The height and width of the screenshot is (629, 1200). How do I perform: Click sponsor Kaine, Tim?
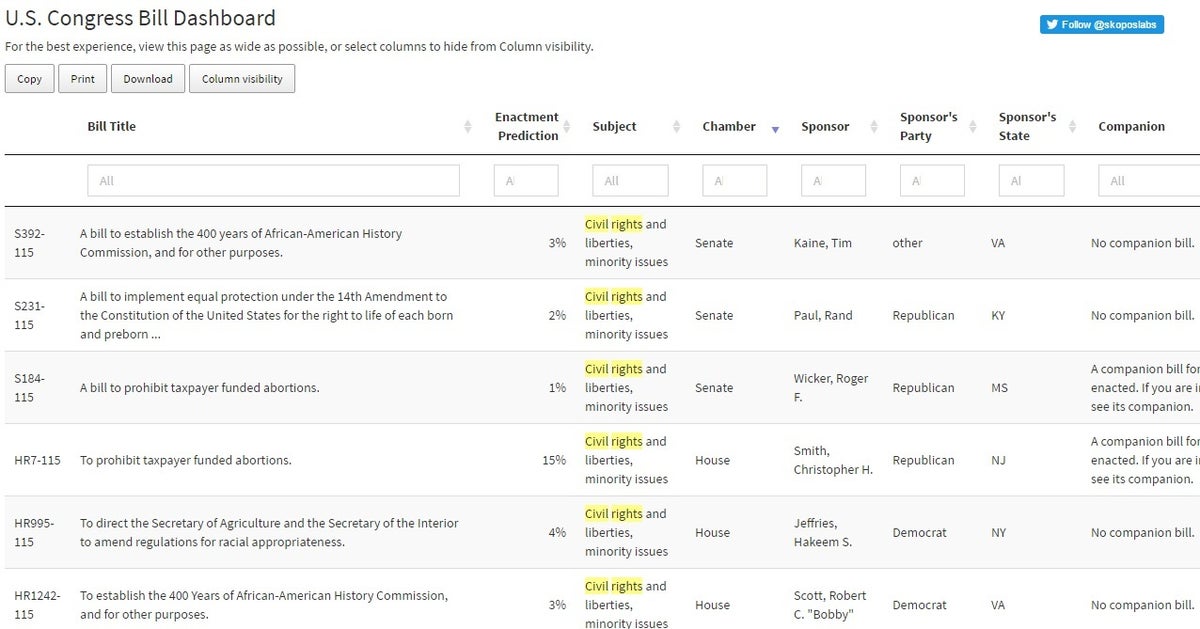click(x=823, y=243)
